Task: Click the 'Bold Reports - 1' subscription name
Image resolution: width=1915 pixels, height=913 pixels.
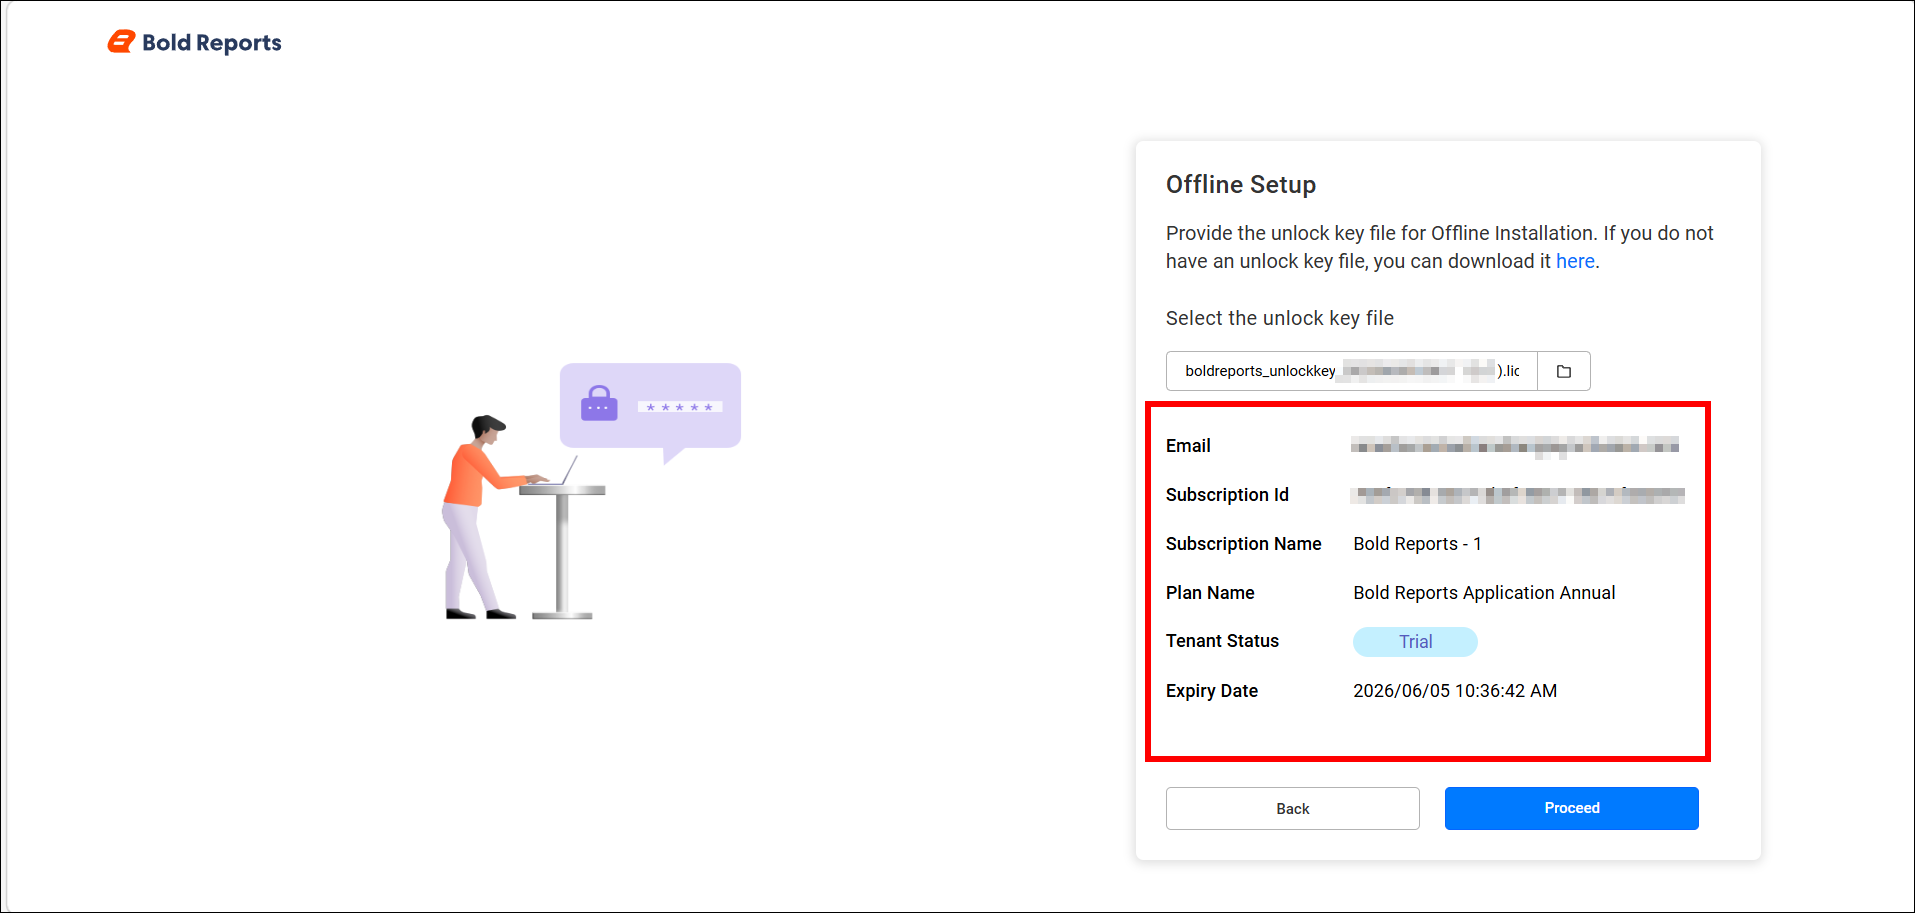Action: pos(1417,544)
